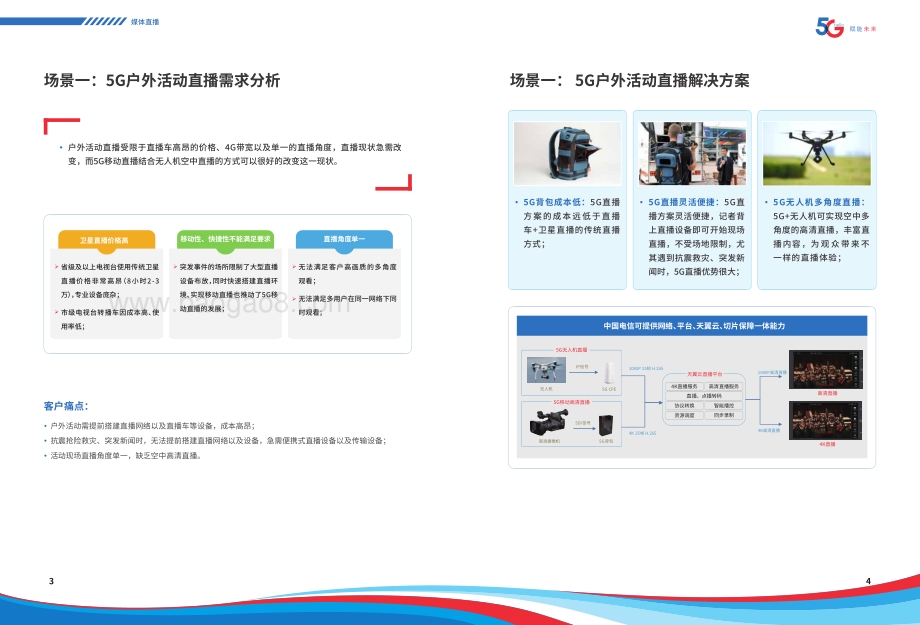Click the reporter with backpack photo
920x625 pixels.
click(x=692, y=154)
